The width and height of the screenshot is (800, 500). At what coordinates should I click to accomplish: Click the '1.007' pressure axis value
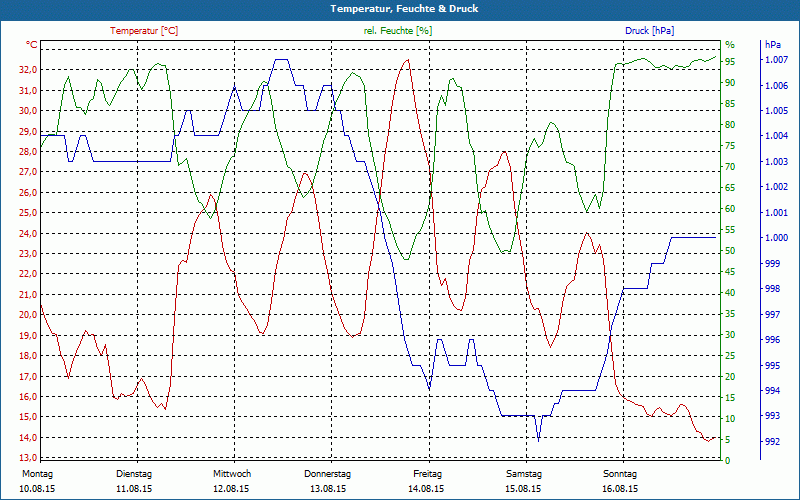777,60
